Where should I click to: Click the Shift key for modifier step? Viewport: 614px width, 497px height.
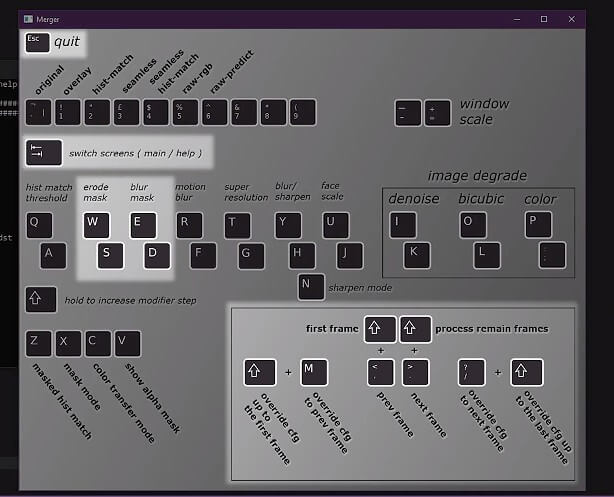[x=39, y=299]
